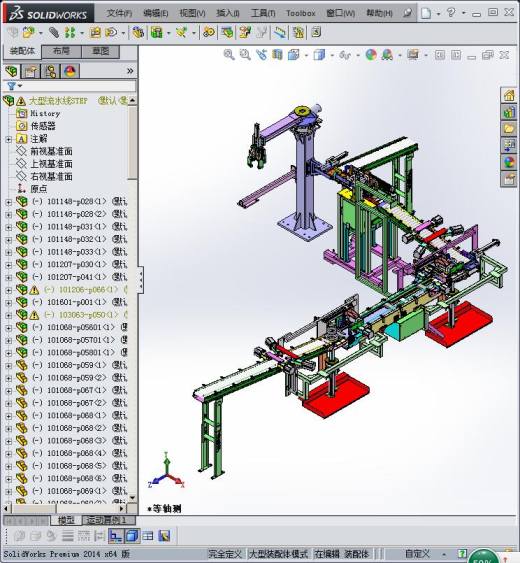
Task: Open the 插入(I) menu
Action: pos(228,13)
